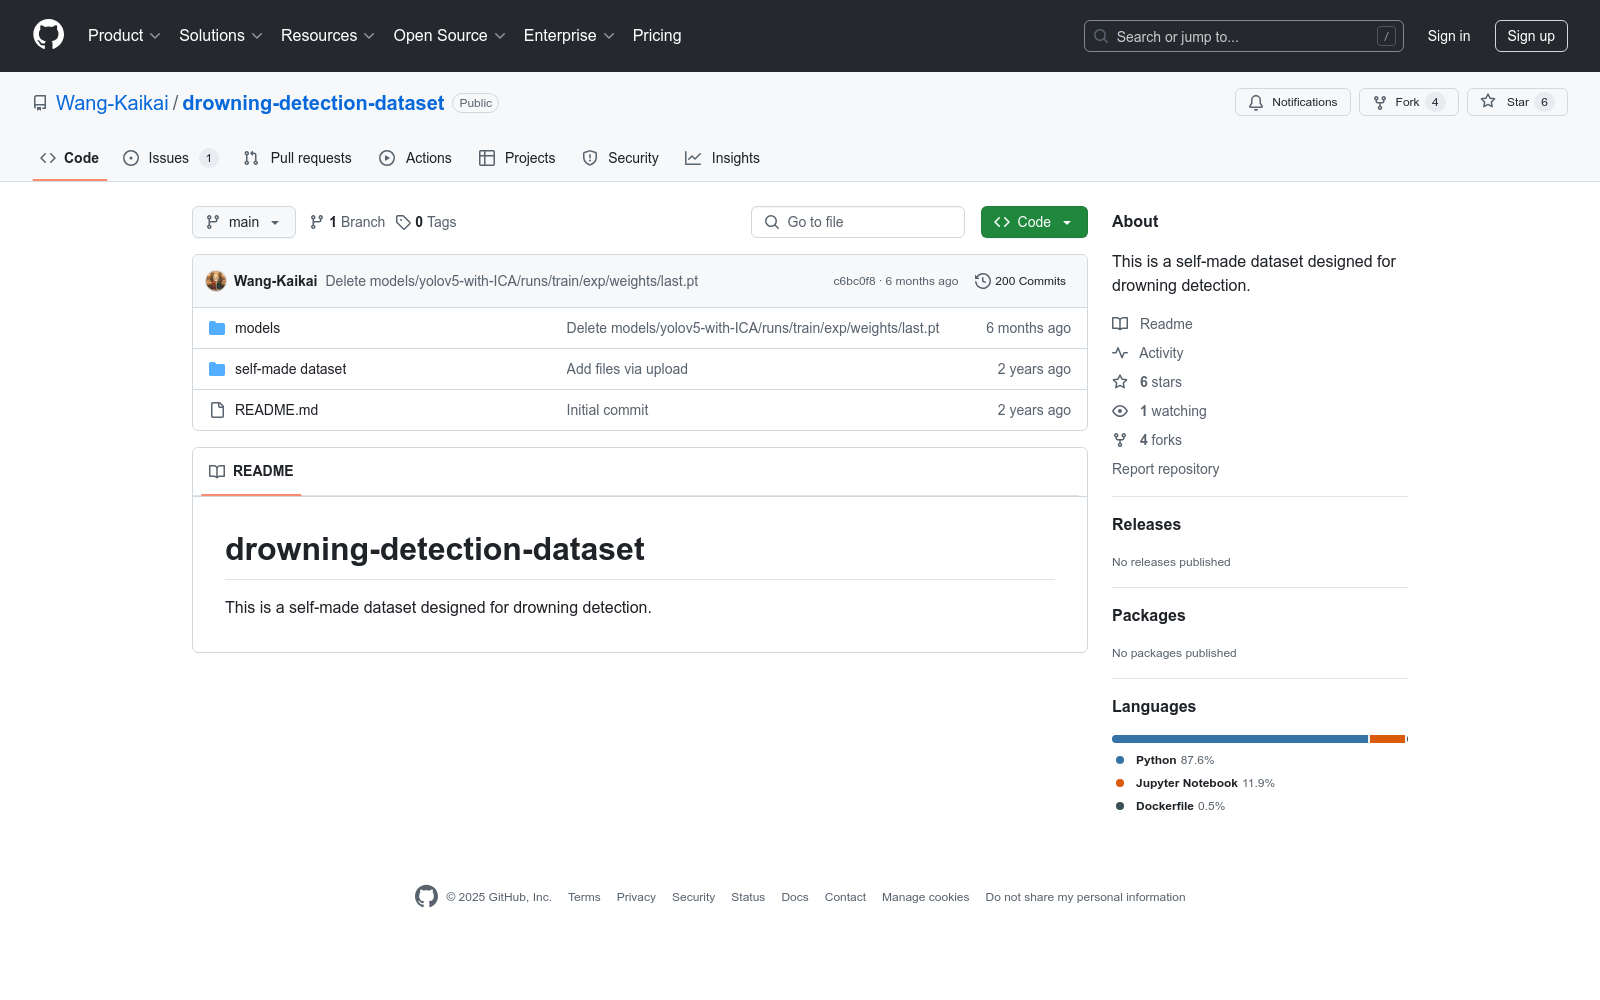Open the Pull requests tab
The image size is (1600, 1000).
click(298, 158)
